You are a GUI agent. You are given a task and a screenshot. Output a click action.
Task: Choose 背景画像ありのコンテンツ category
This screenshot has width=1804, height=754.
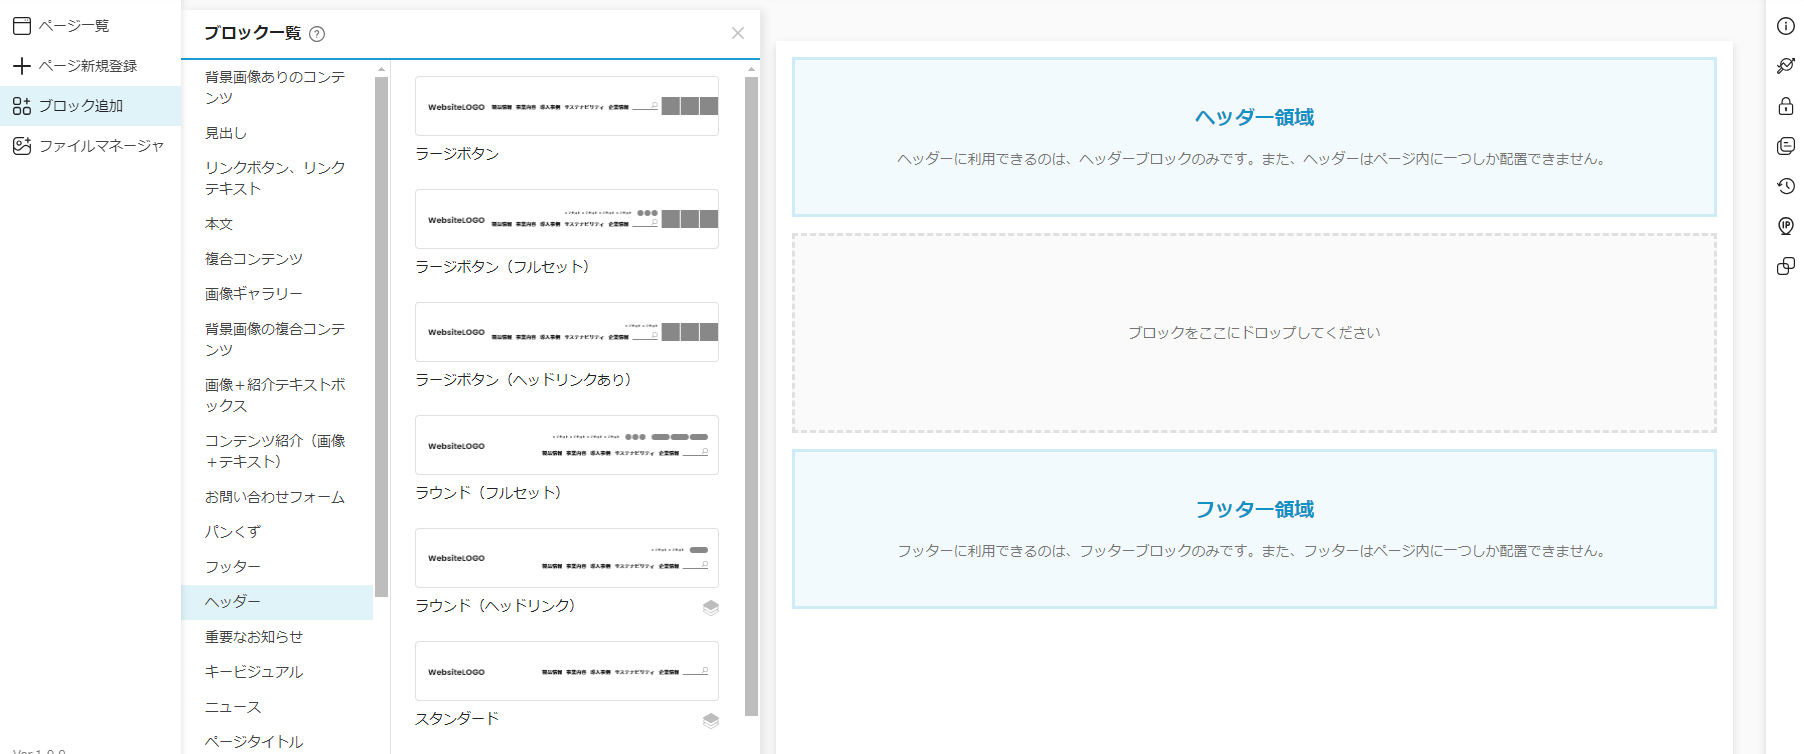pos(277,87)
